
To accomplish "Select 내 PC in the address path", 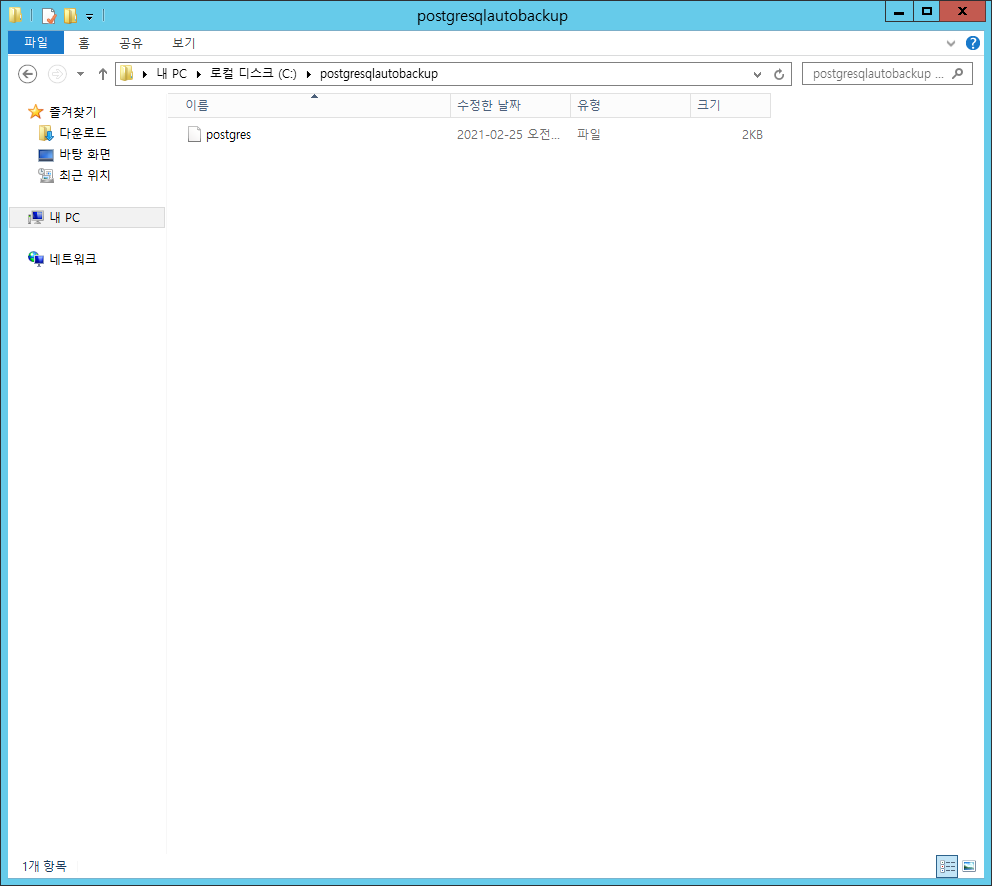I will point(171,73).
